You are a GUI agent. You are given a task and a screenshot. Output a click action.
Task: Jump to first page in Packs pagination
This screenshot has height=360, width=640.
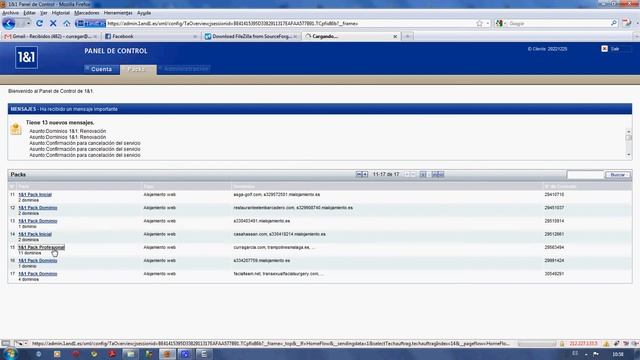pyautogui.click(x=359, y=174)
